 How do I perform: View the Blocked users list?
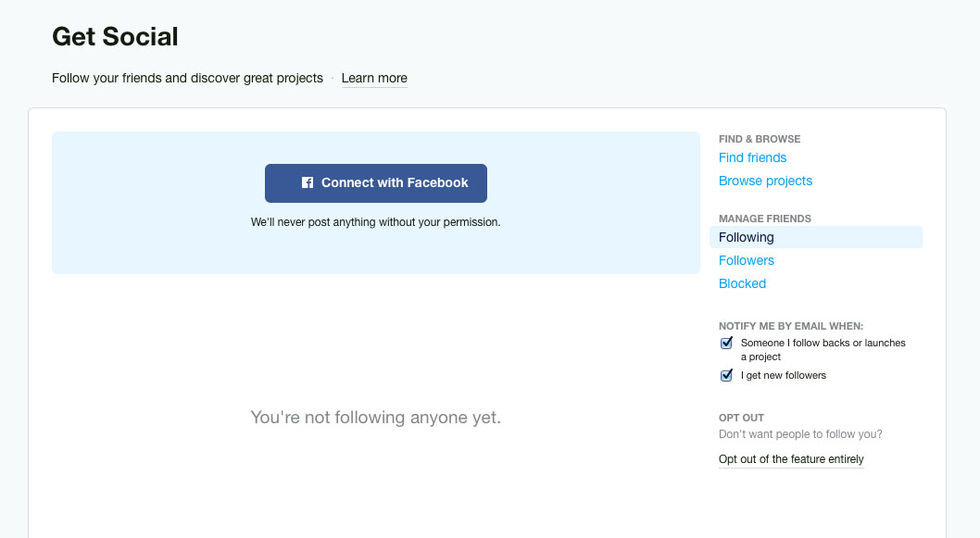click(x=742, y=284)
